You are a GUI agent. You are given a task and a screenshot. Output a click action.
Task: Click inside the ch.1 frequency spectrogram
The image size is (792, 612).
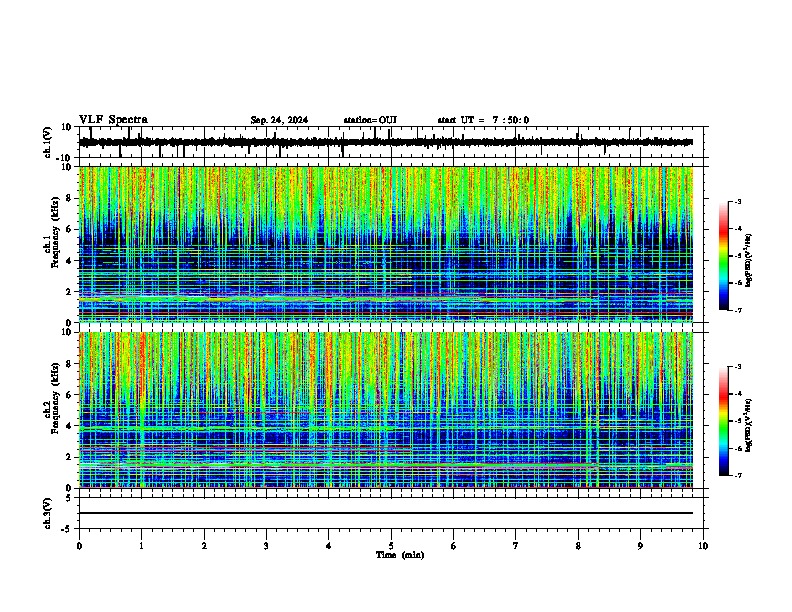pos(385,244)
